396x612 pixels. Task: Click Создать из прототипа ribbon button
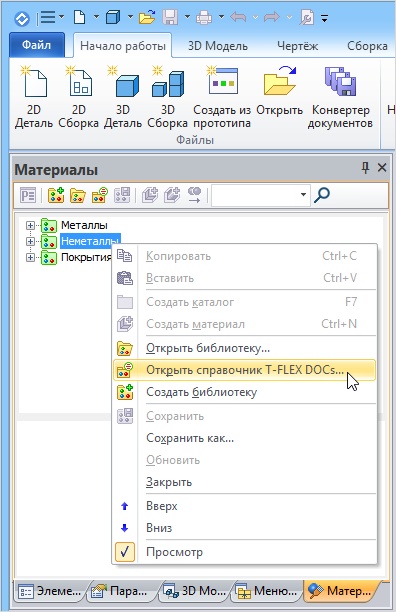[222, 98]
